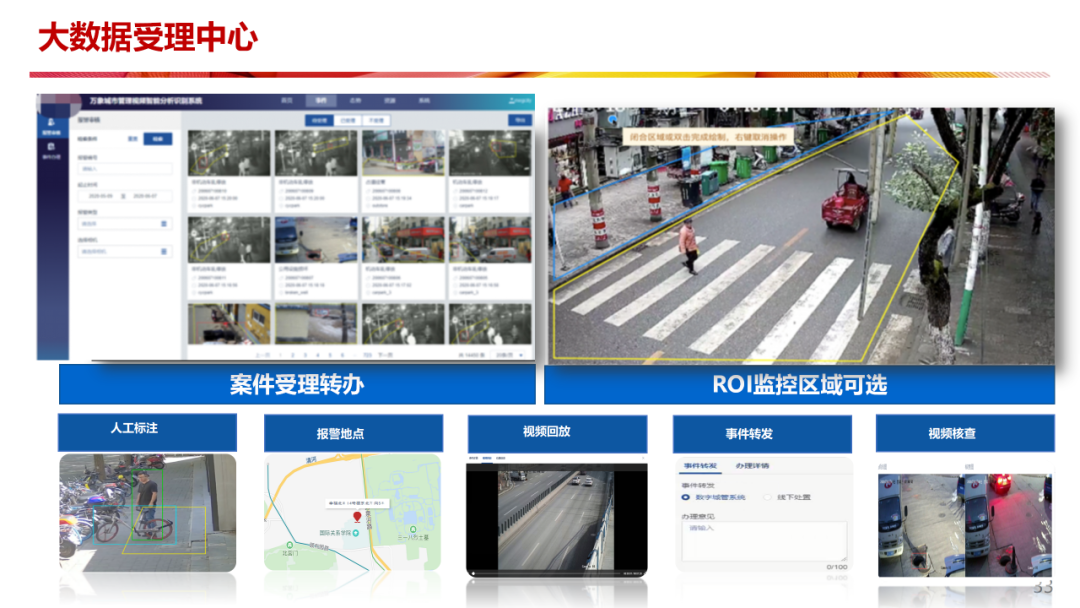This screenshot has width=1080, height=608.
Task: Switch to the 办理详情 tab
Action: 752,466
